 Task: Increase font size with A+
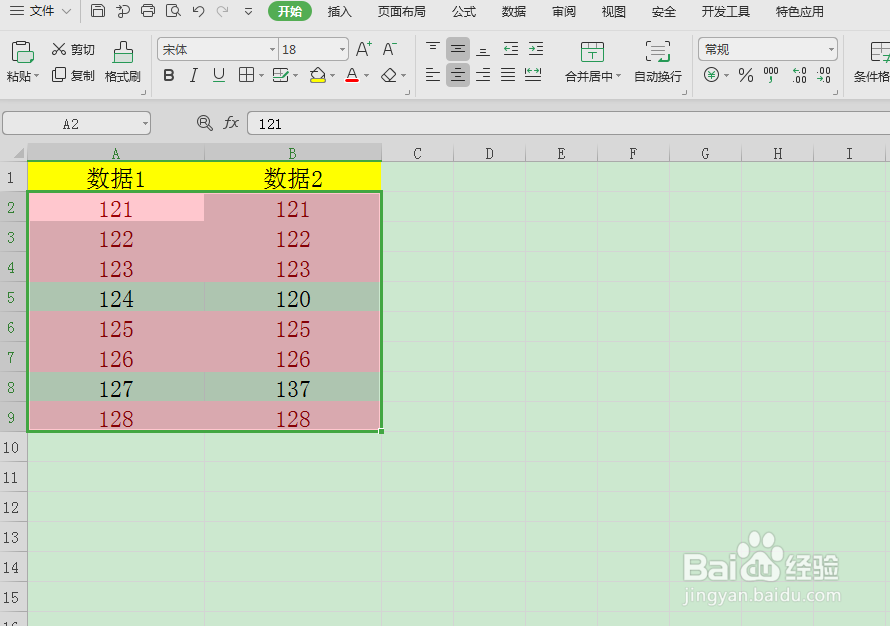pos(364,49)
